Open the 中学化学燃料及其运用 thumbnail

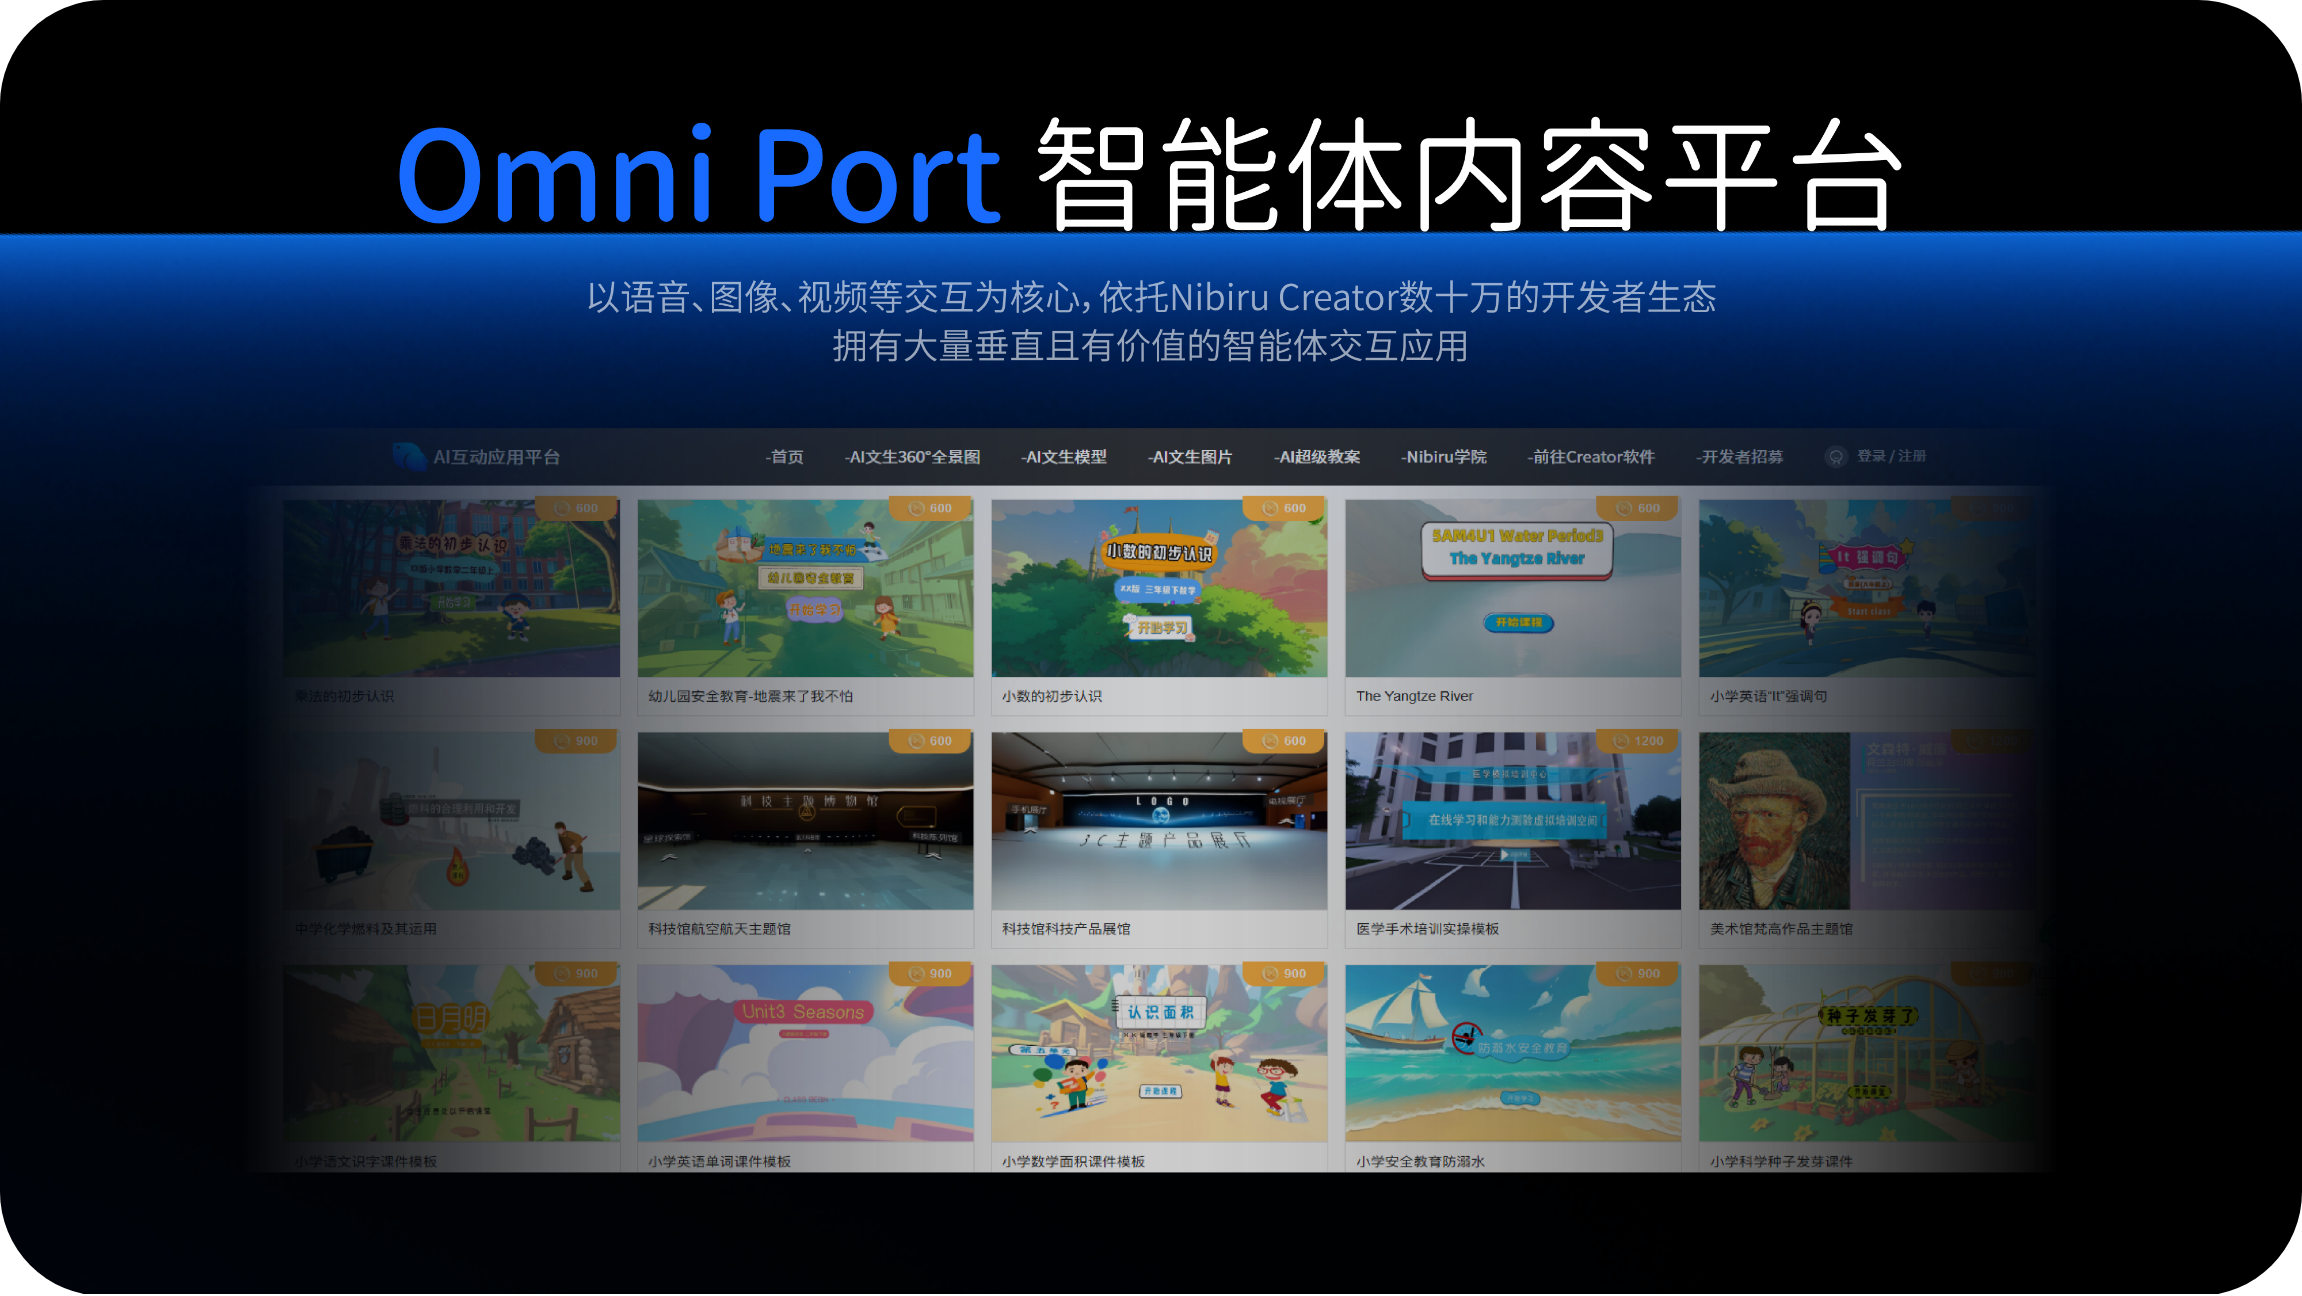[x=451, y=821]
